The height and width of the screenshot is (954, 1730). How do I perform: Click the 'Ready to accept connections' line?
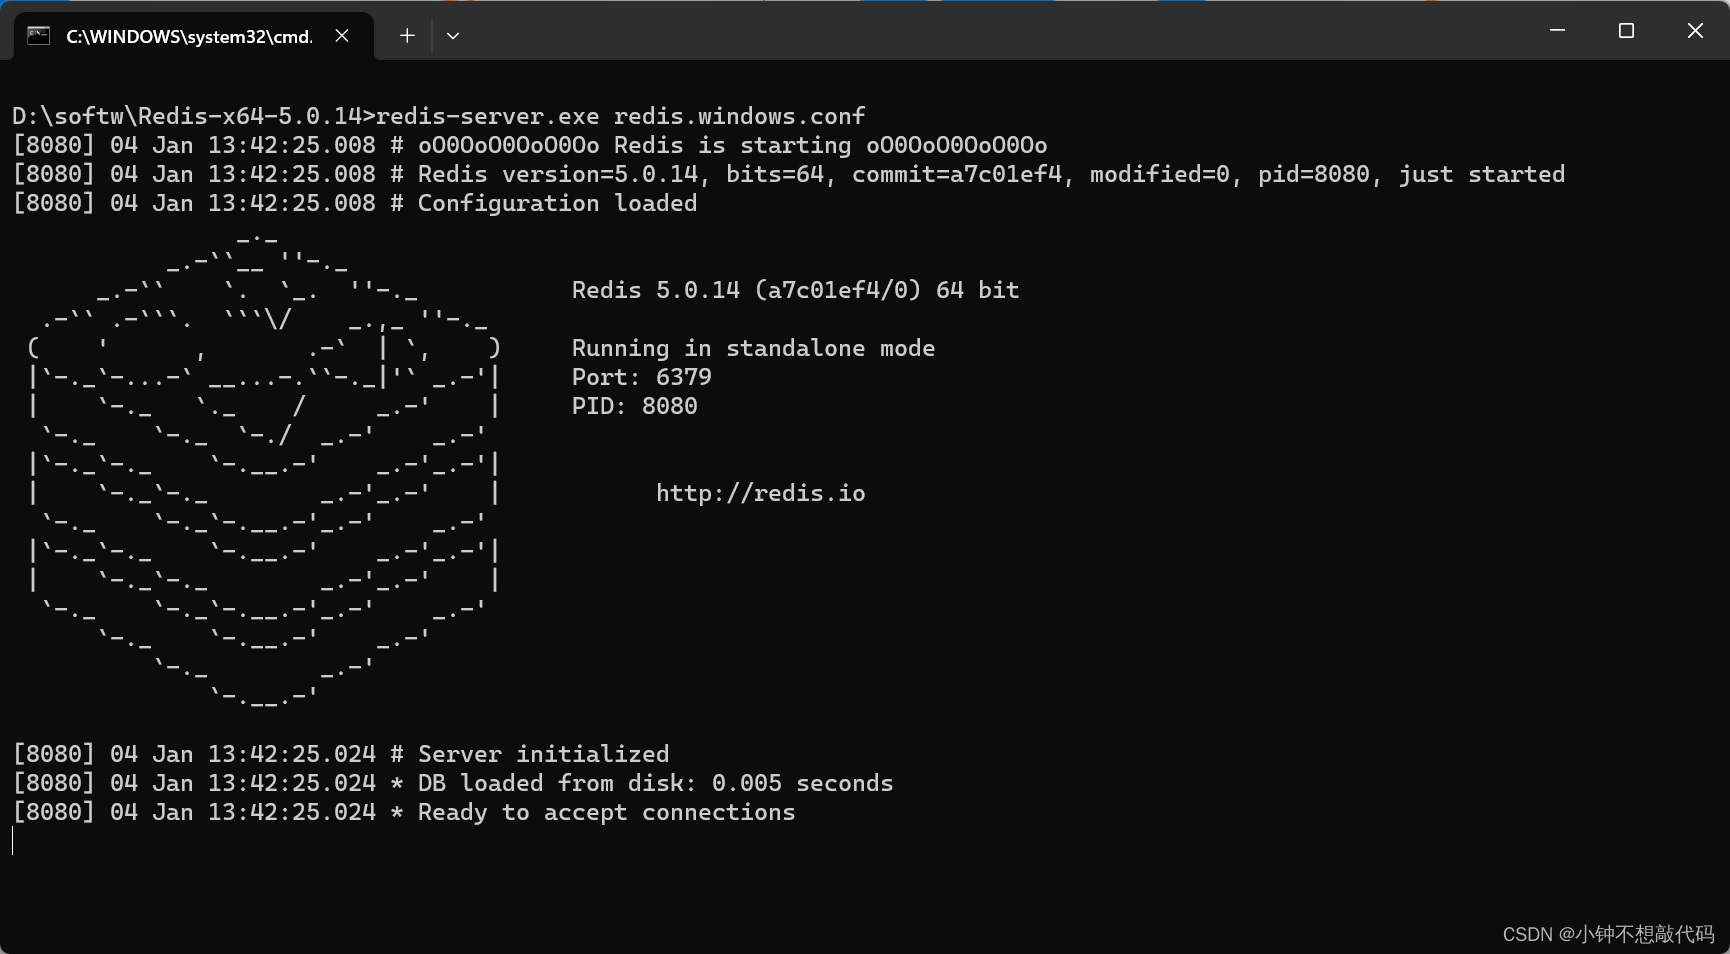click(404, 812)
